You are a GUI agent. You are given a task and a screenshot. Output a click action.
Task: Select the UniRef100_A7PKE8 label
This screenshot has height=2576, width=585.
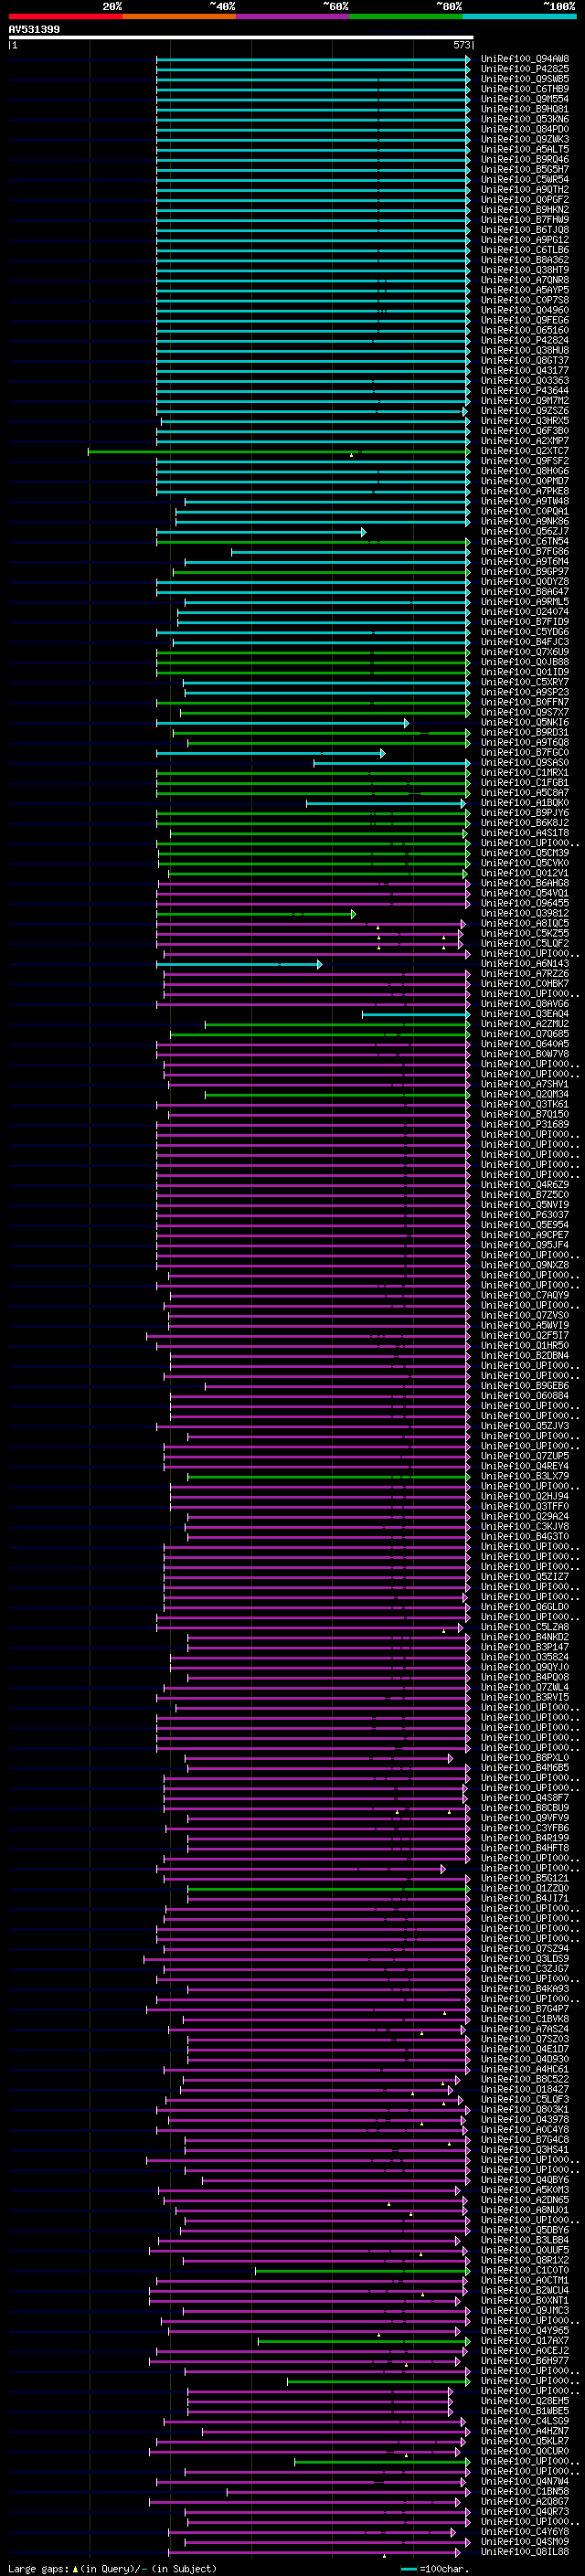[525, 491]
